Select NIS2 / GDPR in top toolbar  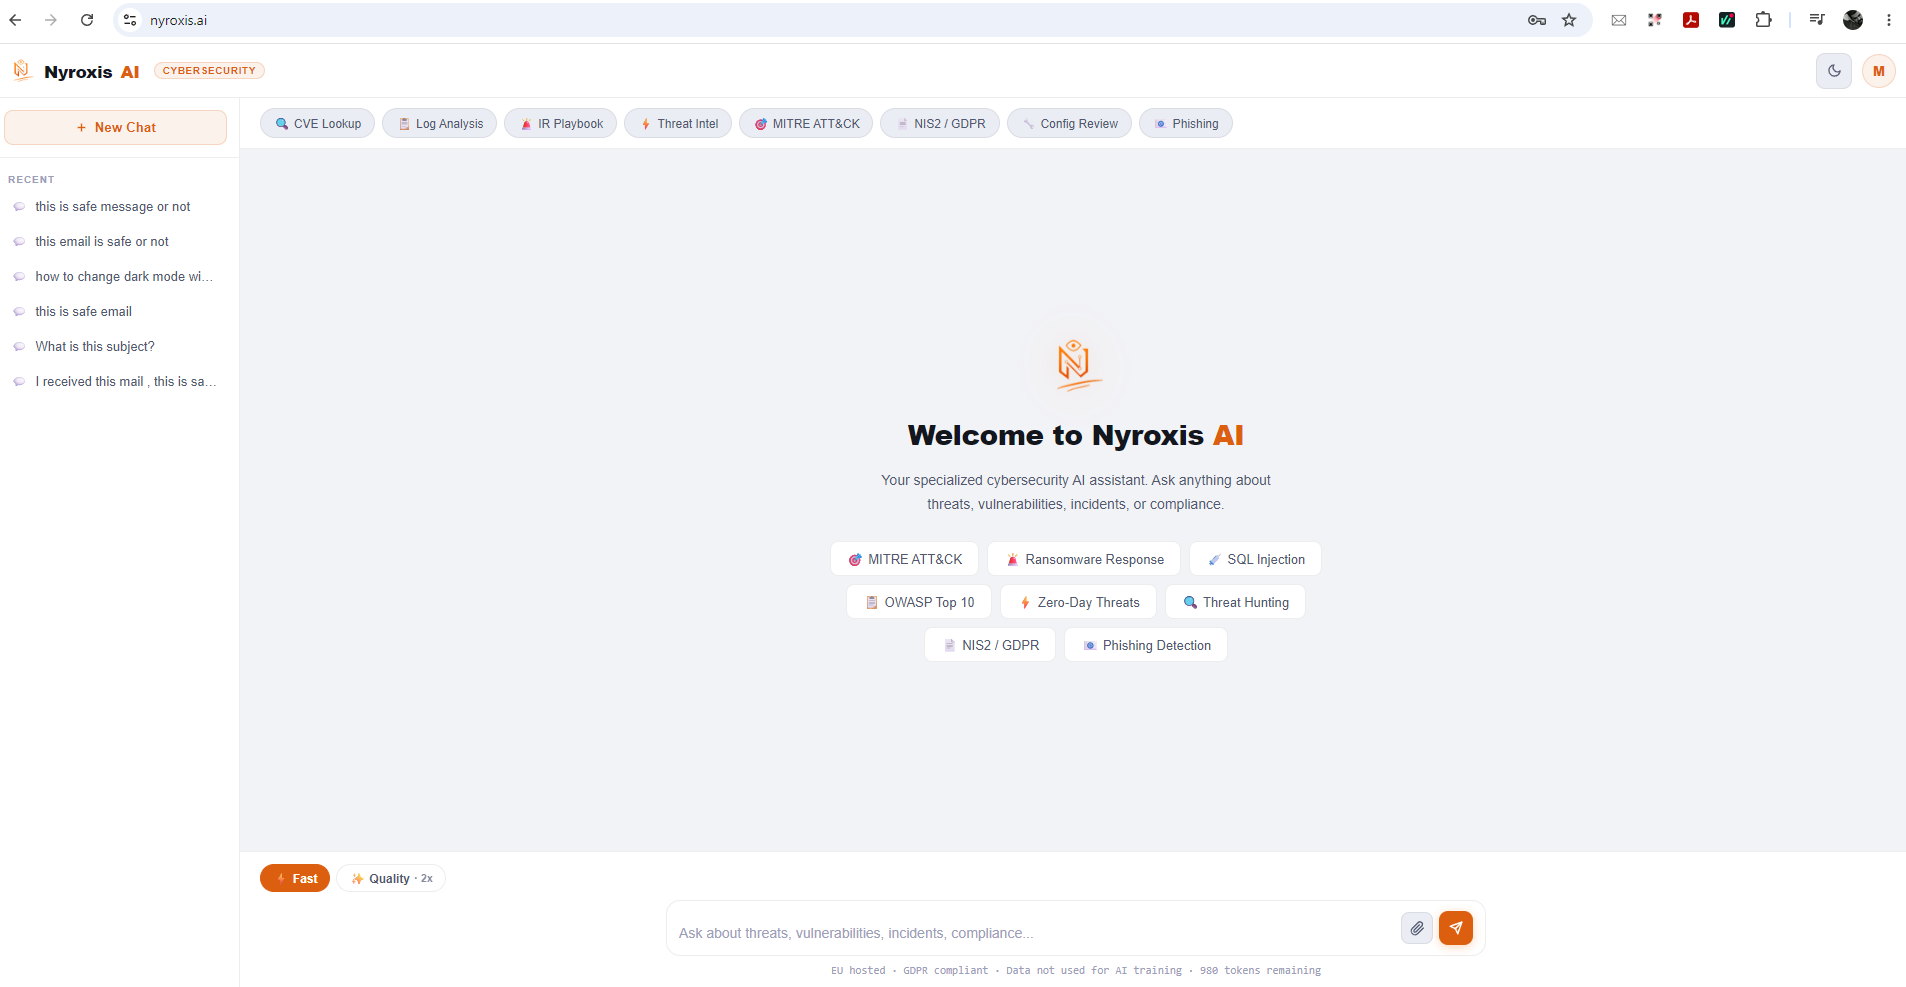(x=940, y=124)
